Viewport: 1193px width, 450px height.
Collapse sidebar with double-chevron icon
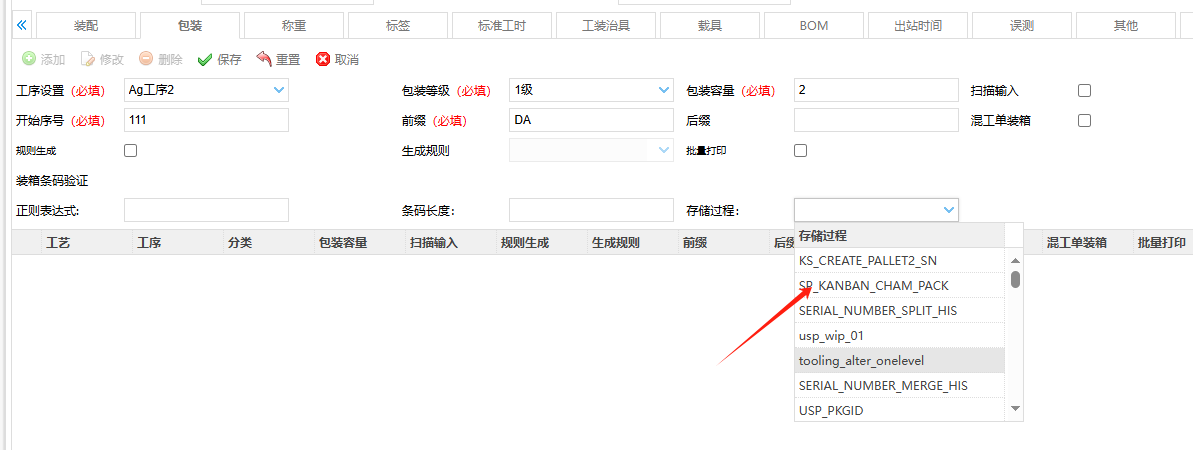coord(21,25)
